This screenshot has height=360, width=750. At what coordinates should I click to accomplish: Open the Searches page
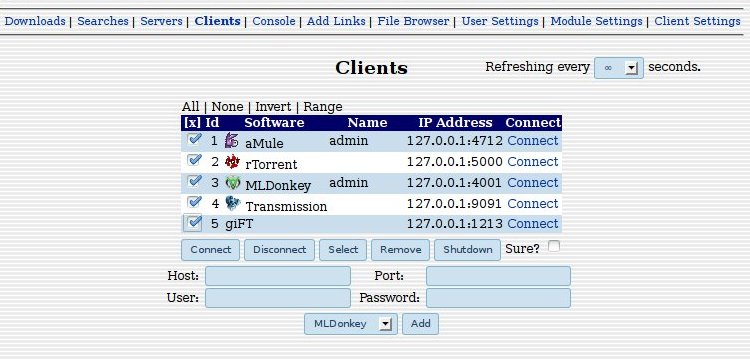[x=103, y=21]
